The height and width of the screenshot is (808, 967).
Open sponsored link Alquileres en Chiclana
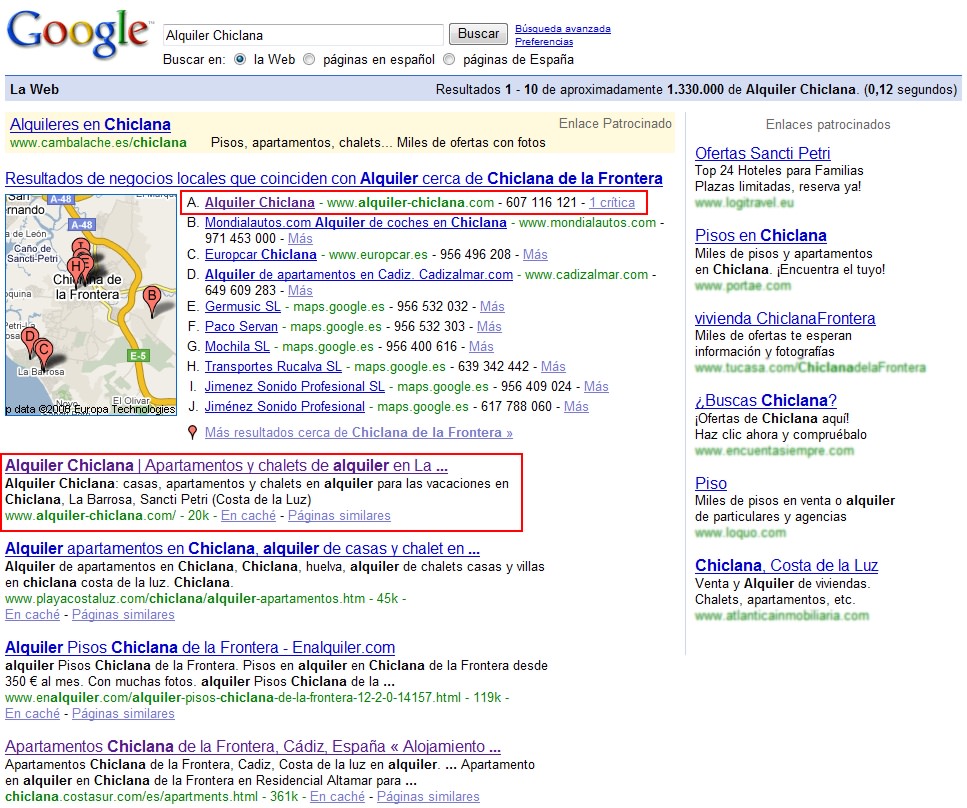(x=90, y=124)
